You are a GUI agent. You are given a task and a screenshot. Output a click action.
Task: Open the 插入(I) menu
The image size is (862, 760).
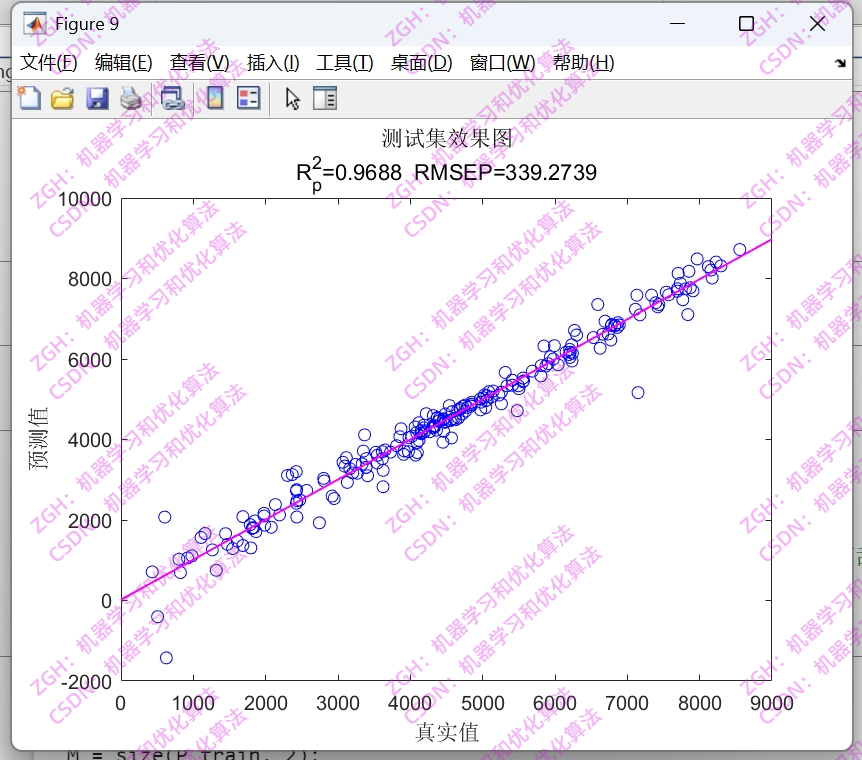(x=273, y=63)
